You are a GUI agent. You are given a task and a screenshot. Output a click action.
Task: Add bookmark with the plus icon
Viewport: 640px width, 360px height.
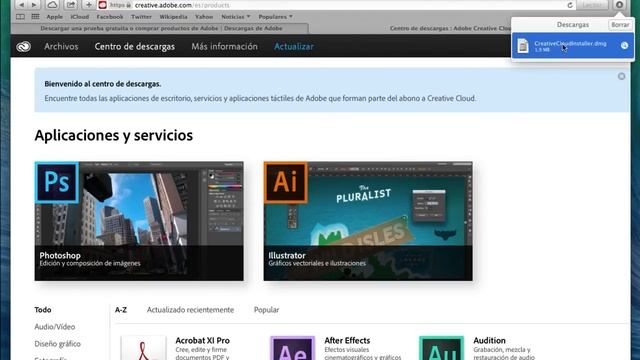tap(89, 5)
